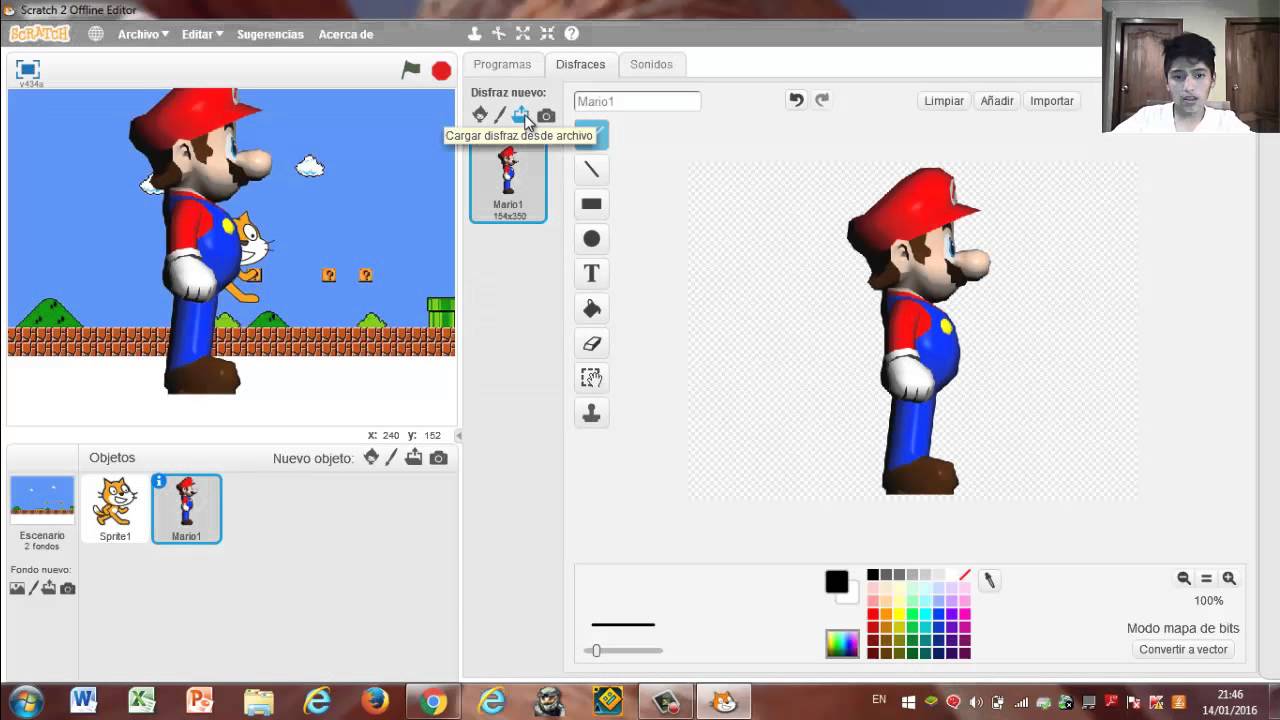Pick the rainbow color picker swatch
This screenshot has width=1280, height=720.
(842, 643)
